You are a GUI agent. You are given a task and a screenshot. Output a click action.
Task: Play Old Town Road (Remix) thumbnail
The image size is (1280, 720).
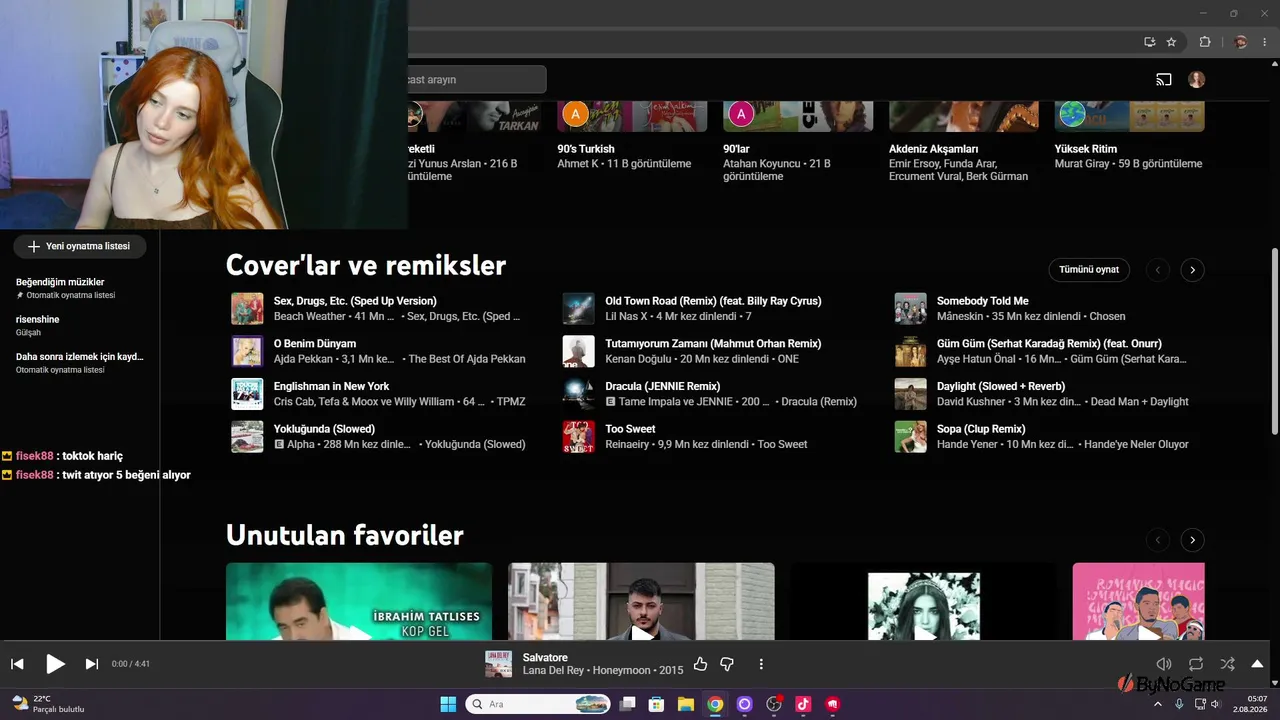[x=579, y=308]
